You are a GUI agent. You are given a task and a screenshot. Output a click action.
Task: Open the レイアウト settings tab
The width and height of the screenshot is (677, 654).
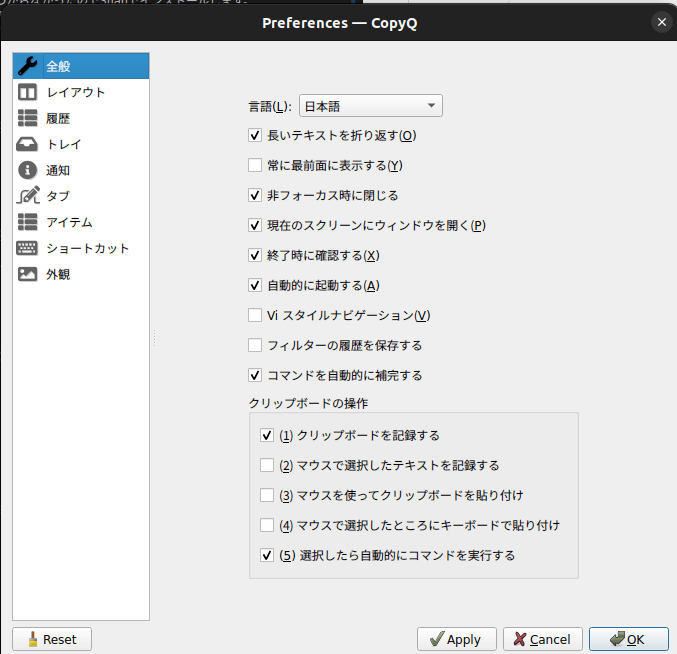click(81, 92)
